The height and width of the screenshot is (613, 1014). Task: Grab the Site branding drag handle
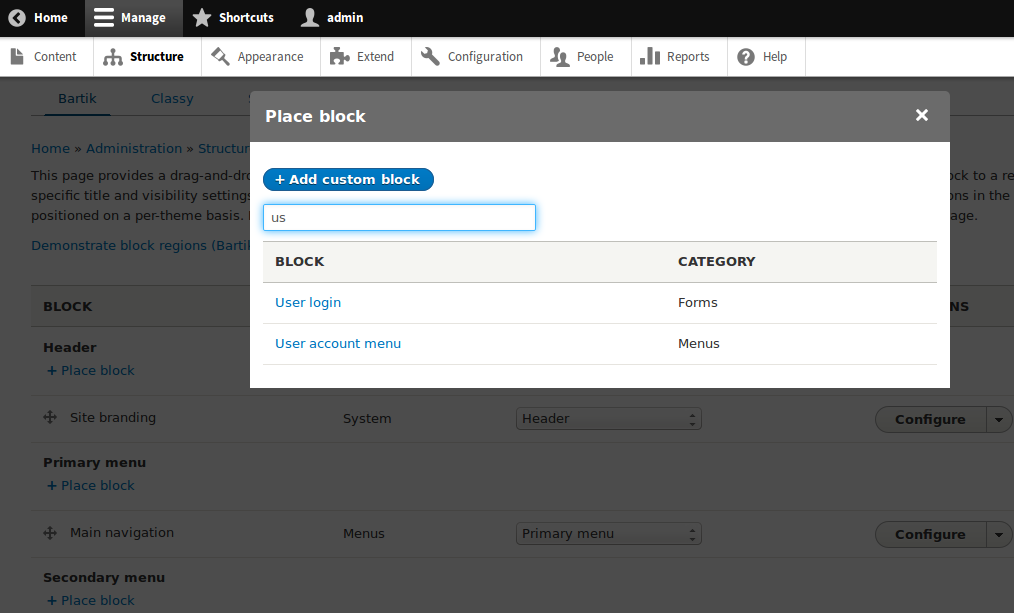(x=49, y=418)
